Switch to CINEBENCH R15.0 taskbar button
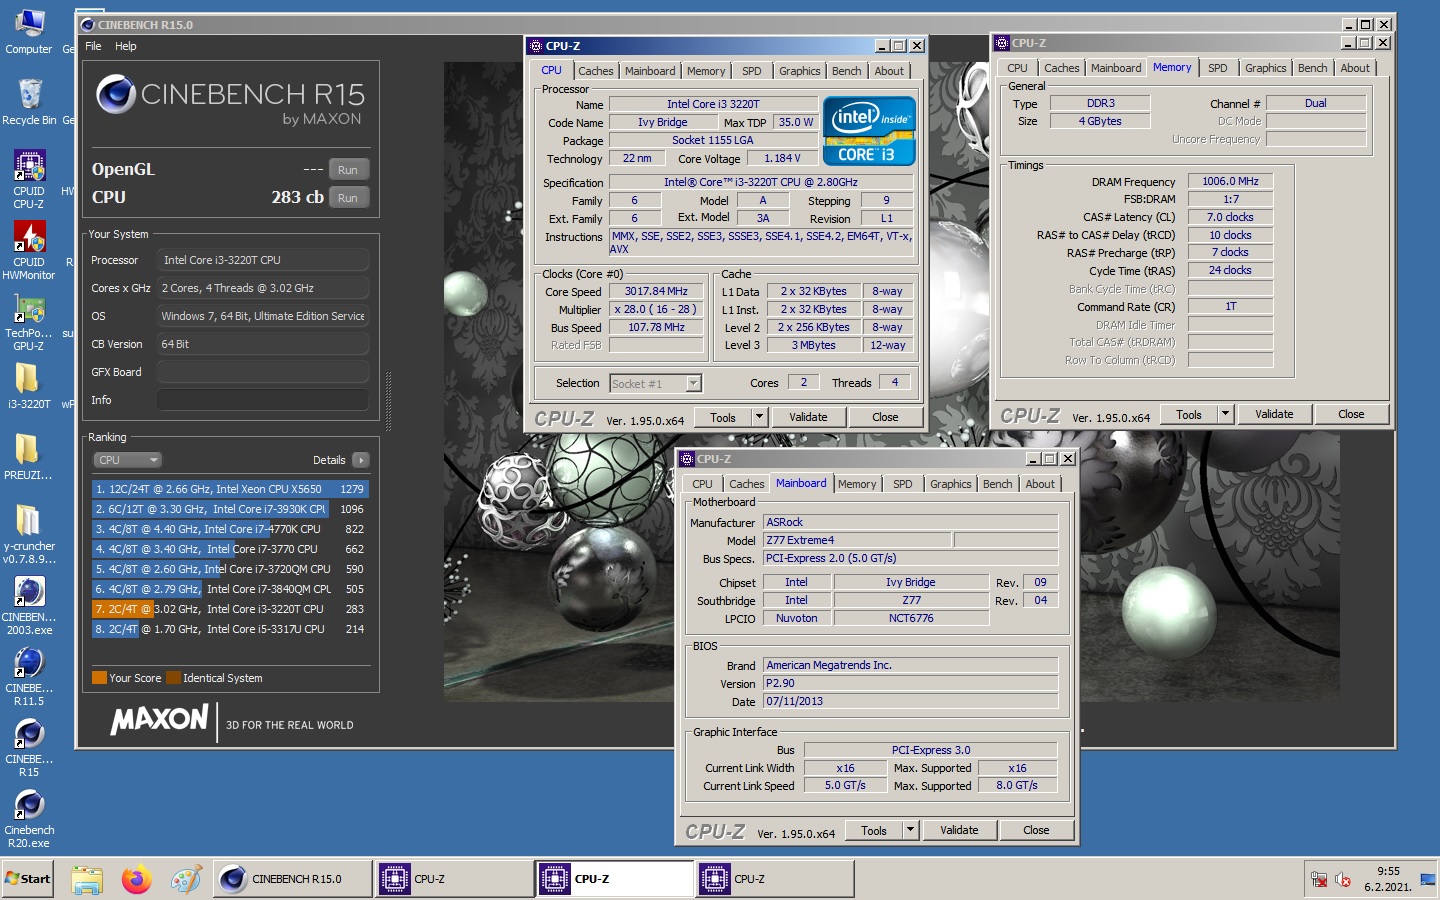 tap(294, 879)
